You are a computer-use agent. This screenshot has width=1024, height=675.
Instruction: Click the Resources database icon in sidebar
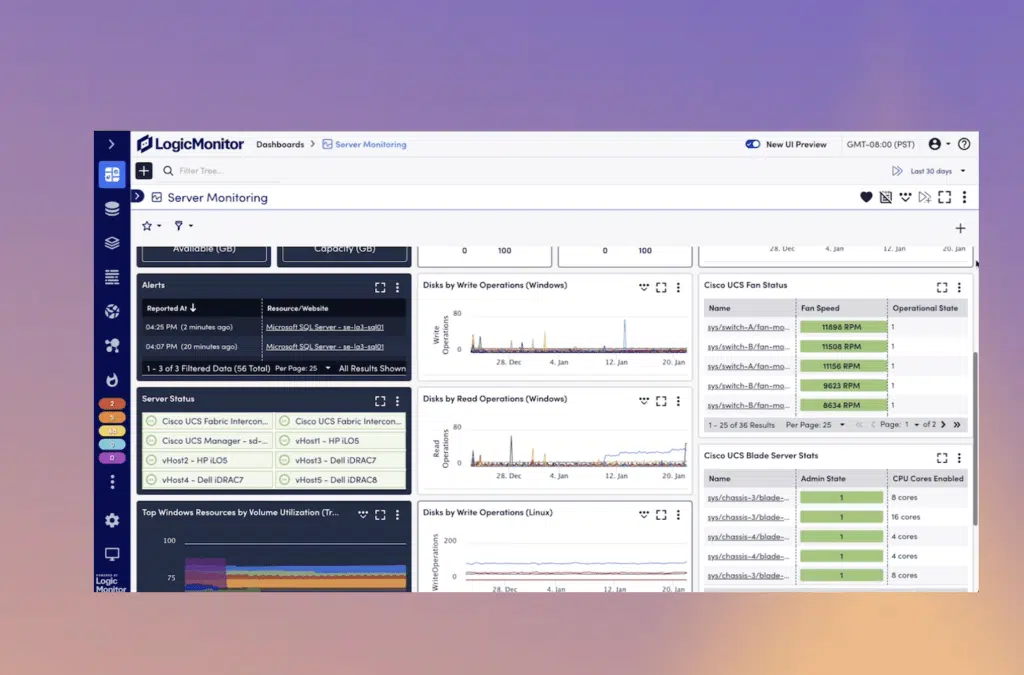[112, 209]
